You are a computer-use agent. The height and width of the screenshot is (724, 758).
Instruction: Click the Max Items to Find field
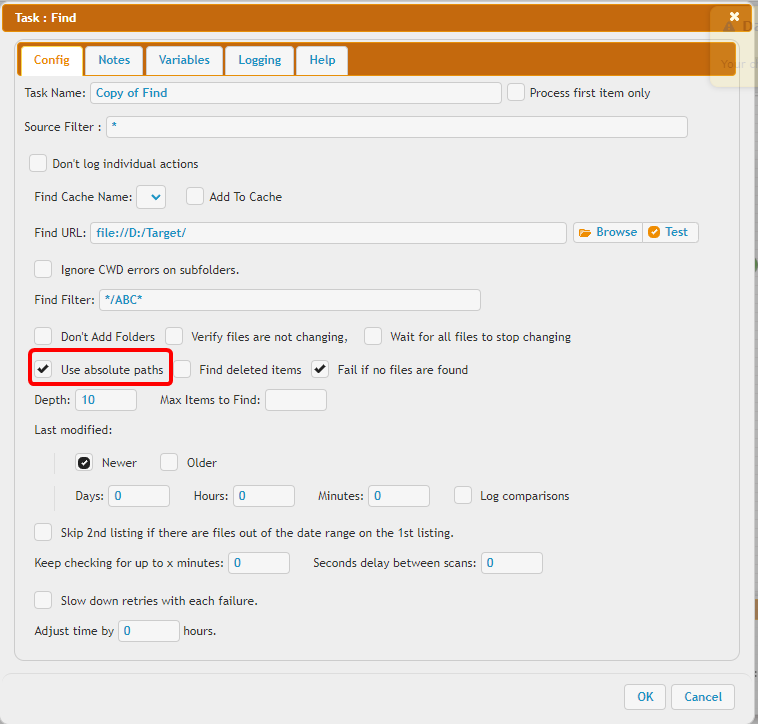[296, 400]
